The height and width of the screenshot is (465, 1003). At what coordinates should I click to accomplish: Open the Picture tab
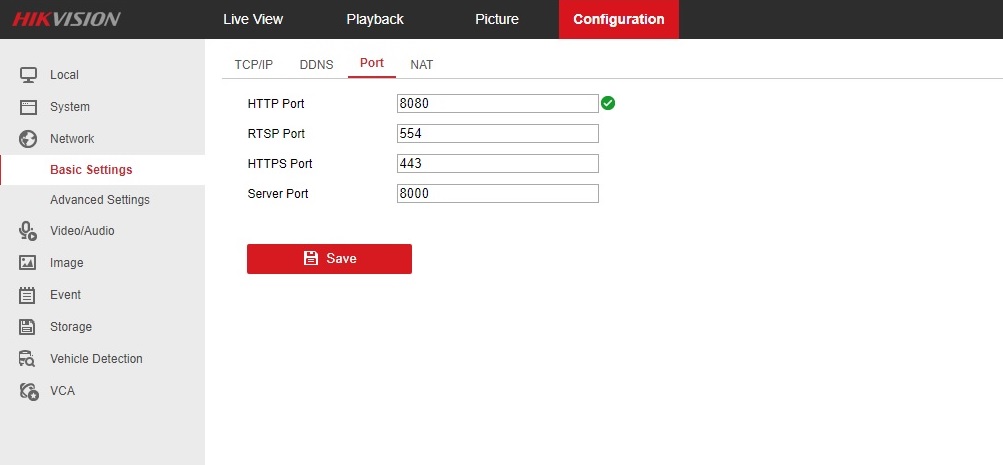[497, 19]
